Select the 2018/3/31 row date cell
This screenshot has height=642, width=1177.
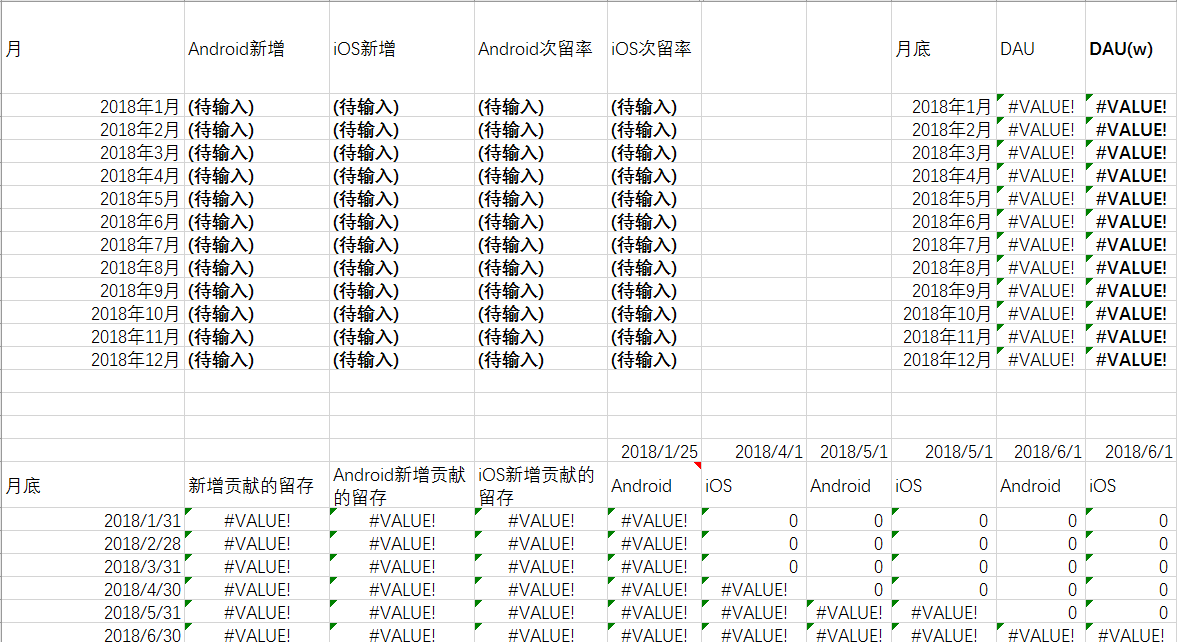(x=92, y=566)
